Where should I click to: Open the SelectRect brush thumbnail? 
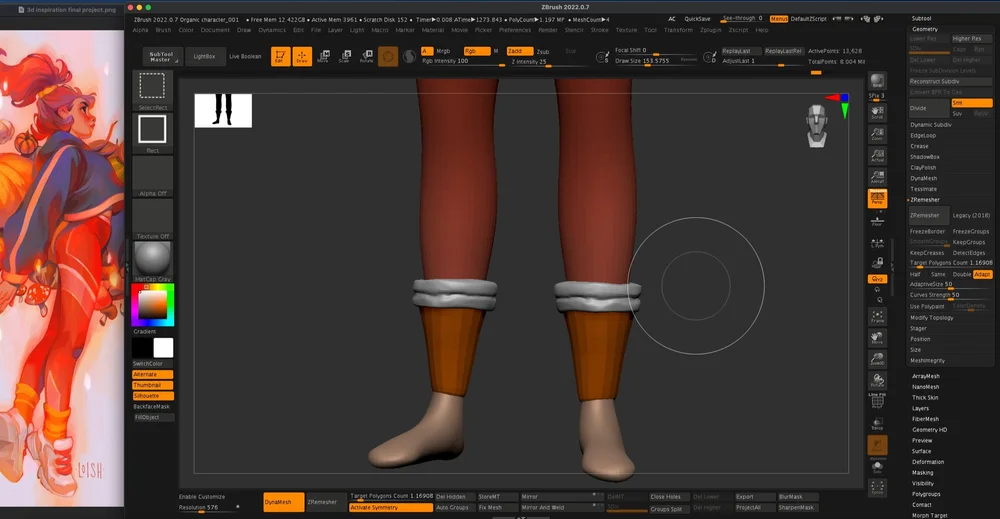152,88
